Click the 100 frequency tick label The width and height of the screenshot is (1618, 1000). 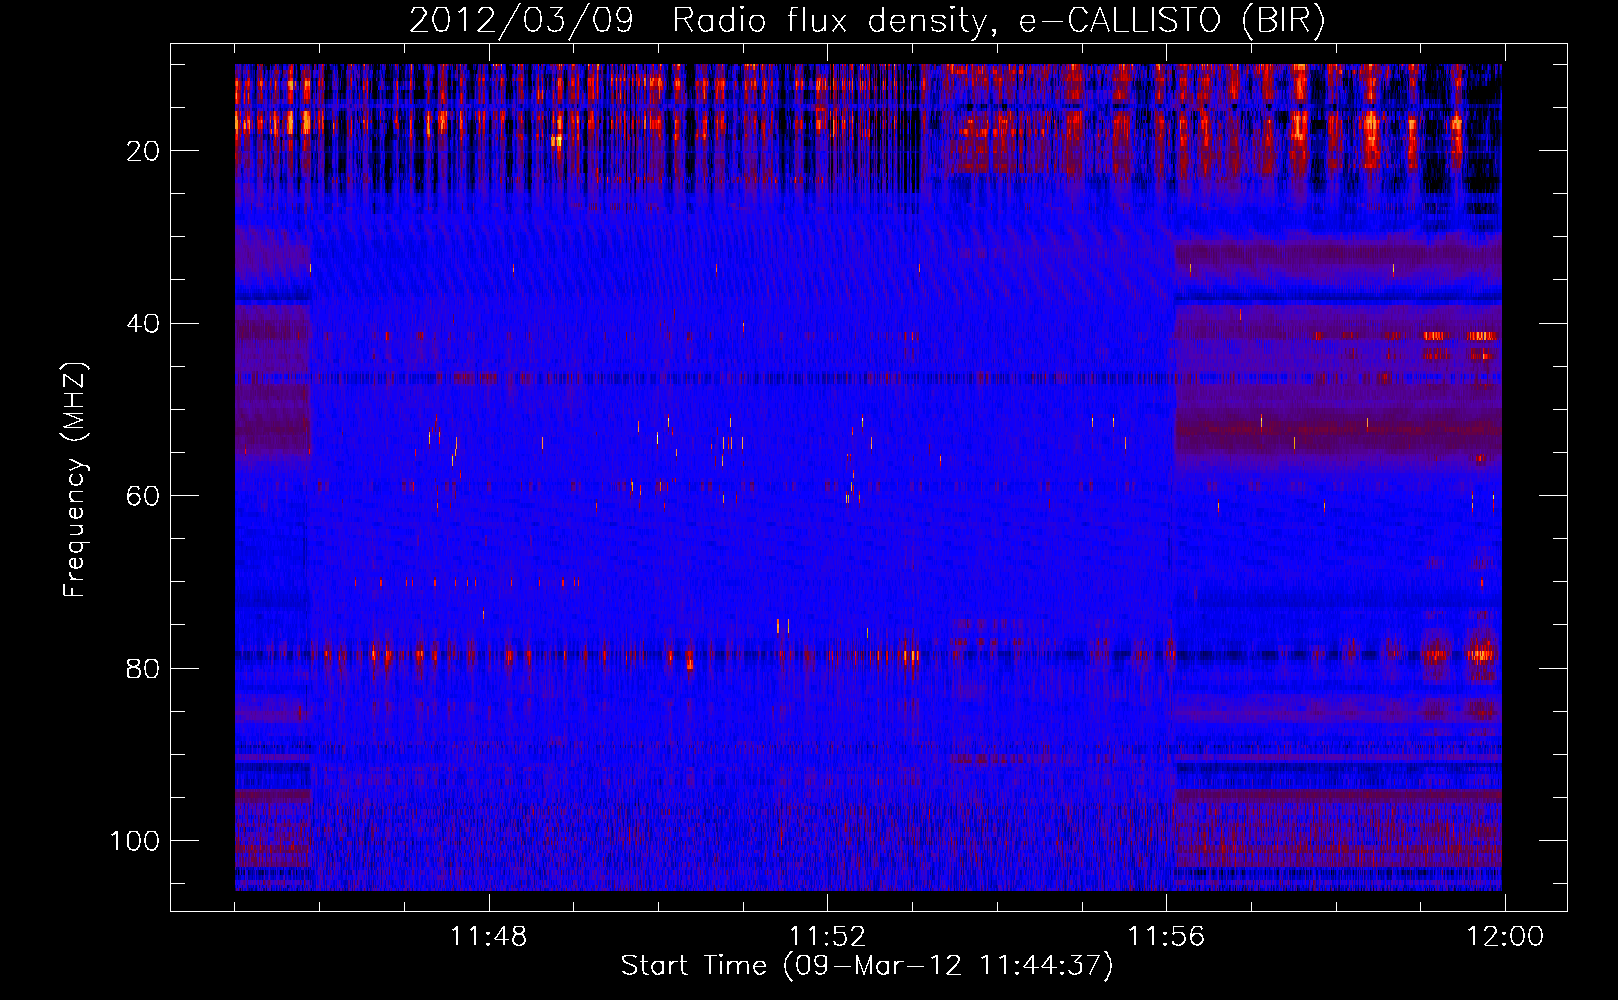point(135,841)
